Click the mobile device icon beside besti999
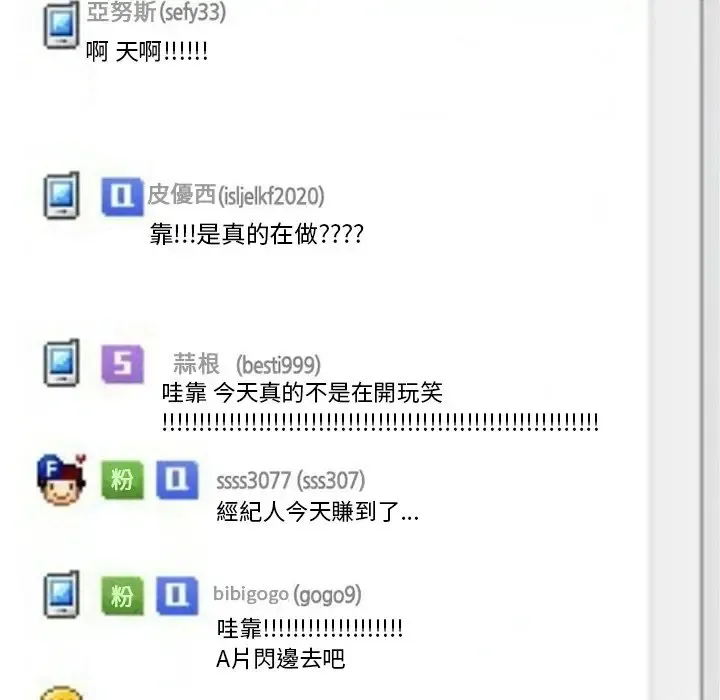The width and height of the screenshot is (720, 700). (x=62, y=362)
